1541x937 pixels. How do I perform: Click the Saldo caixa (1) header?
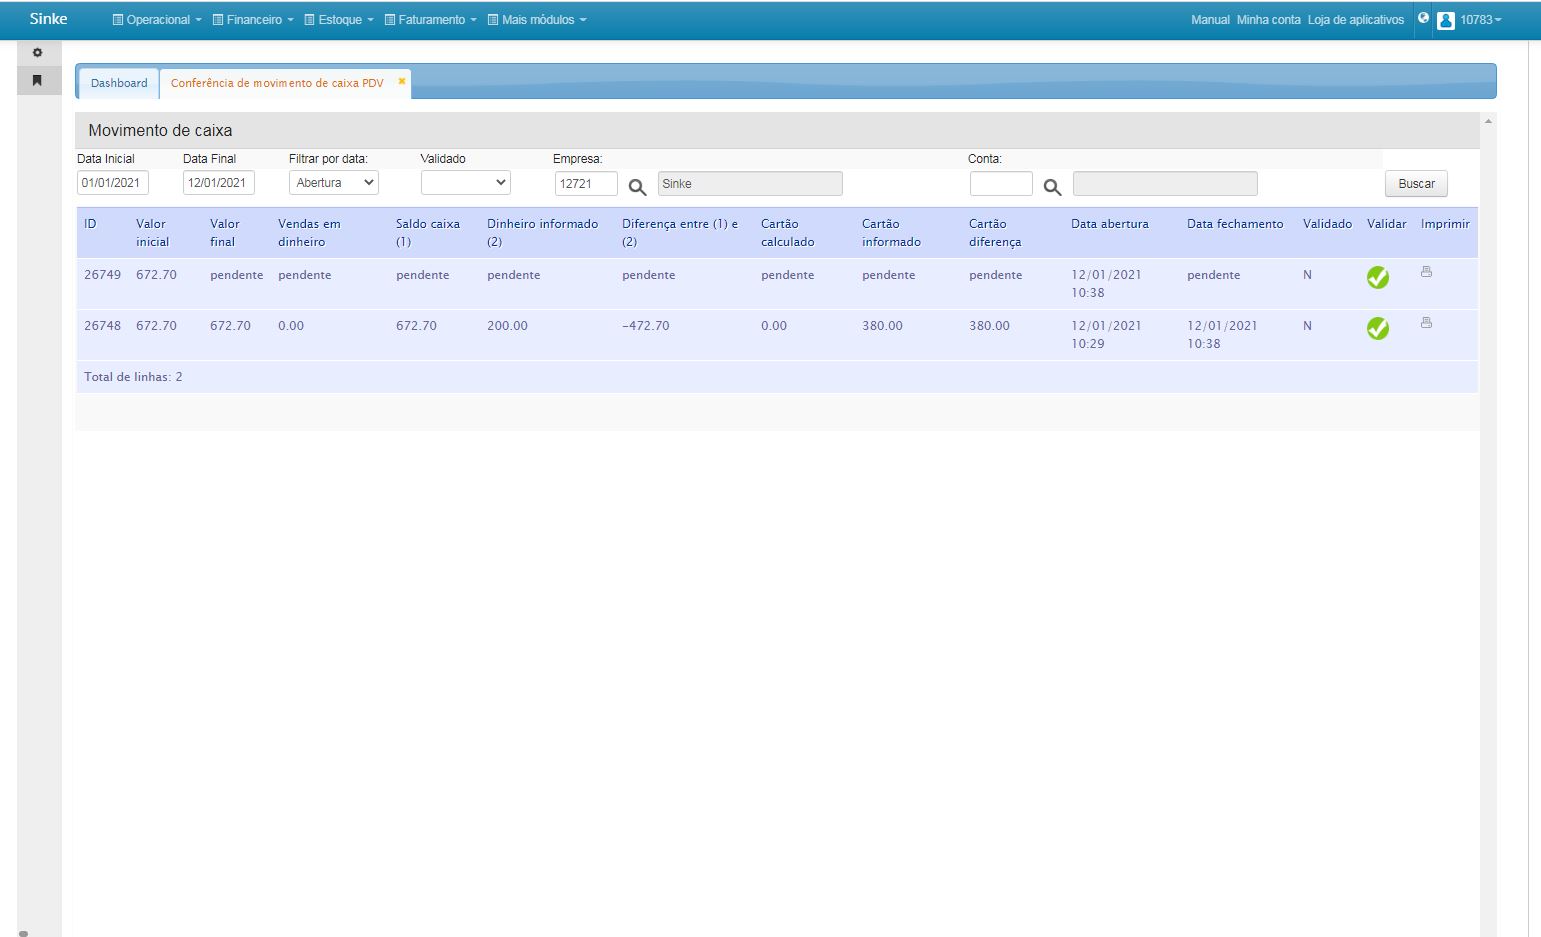428,233
